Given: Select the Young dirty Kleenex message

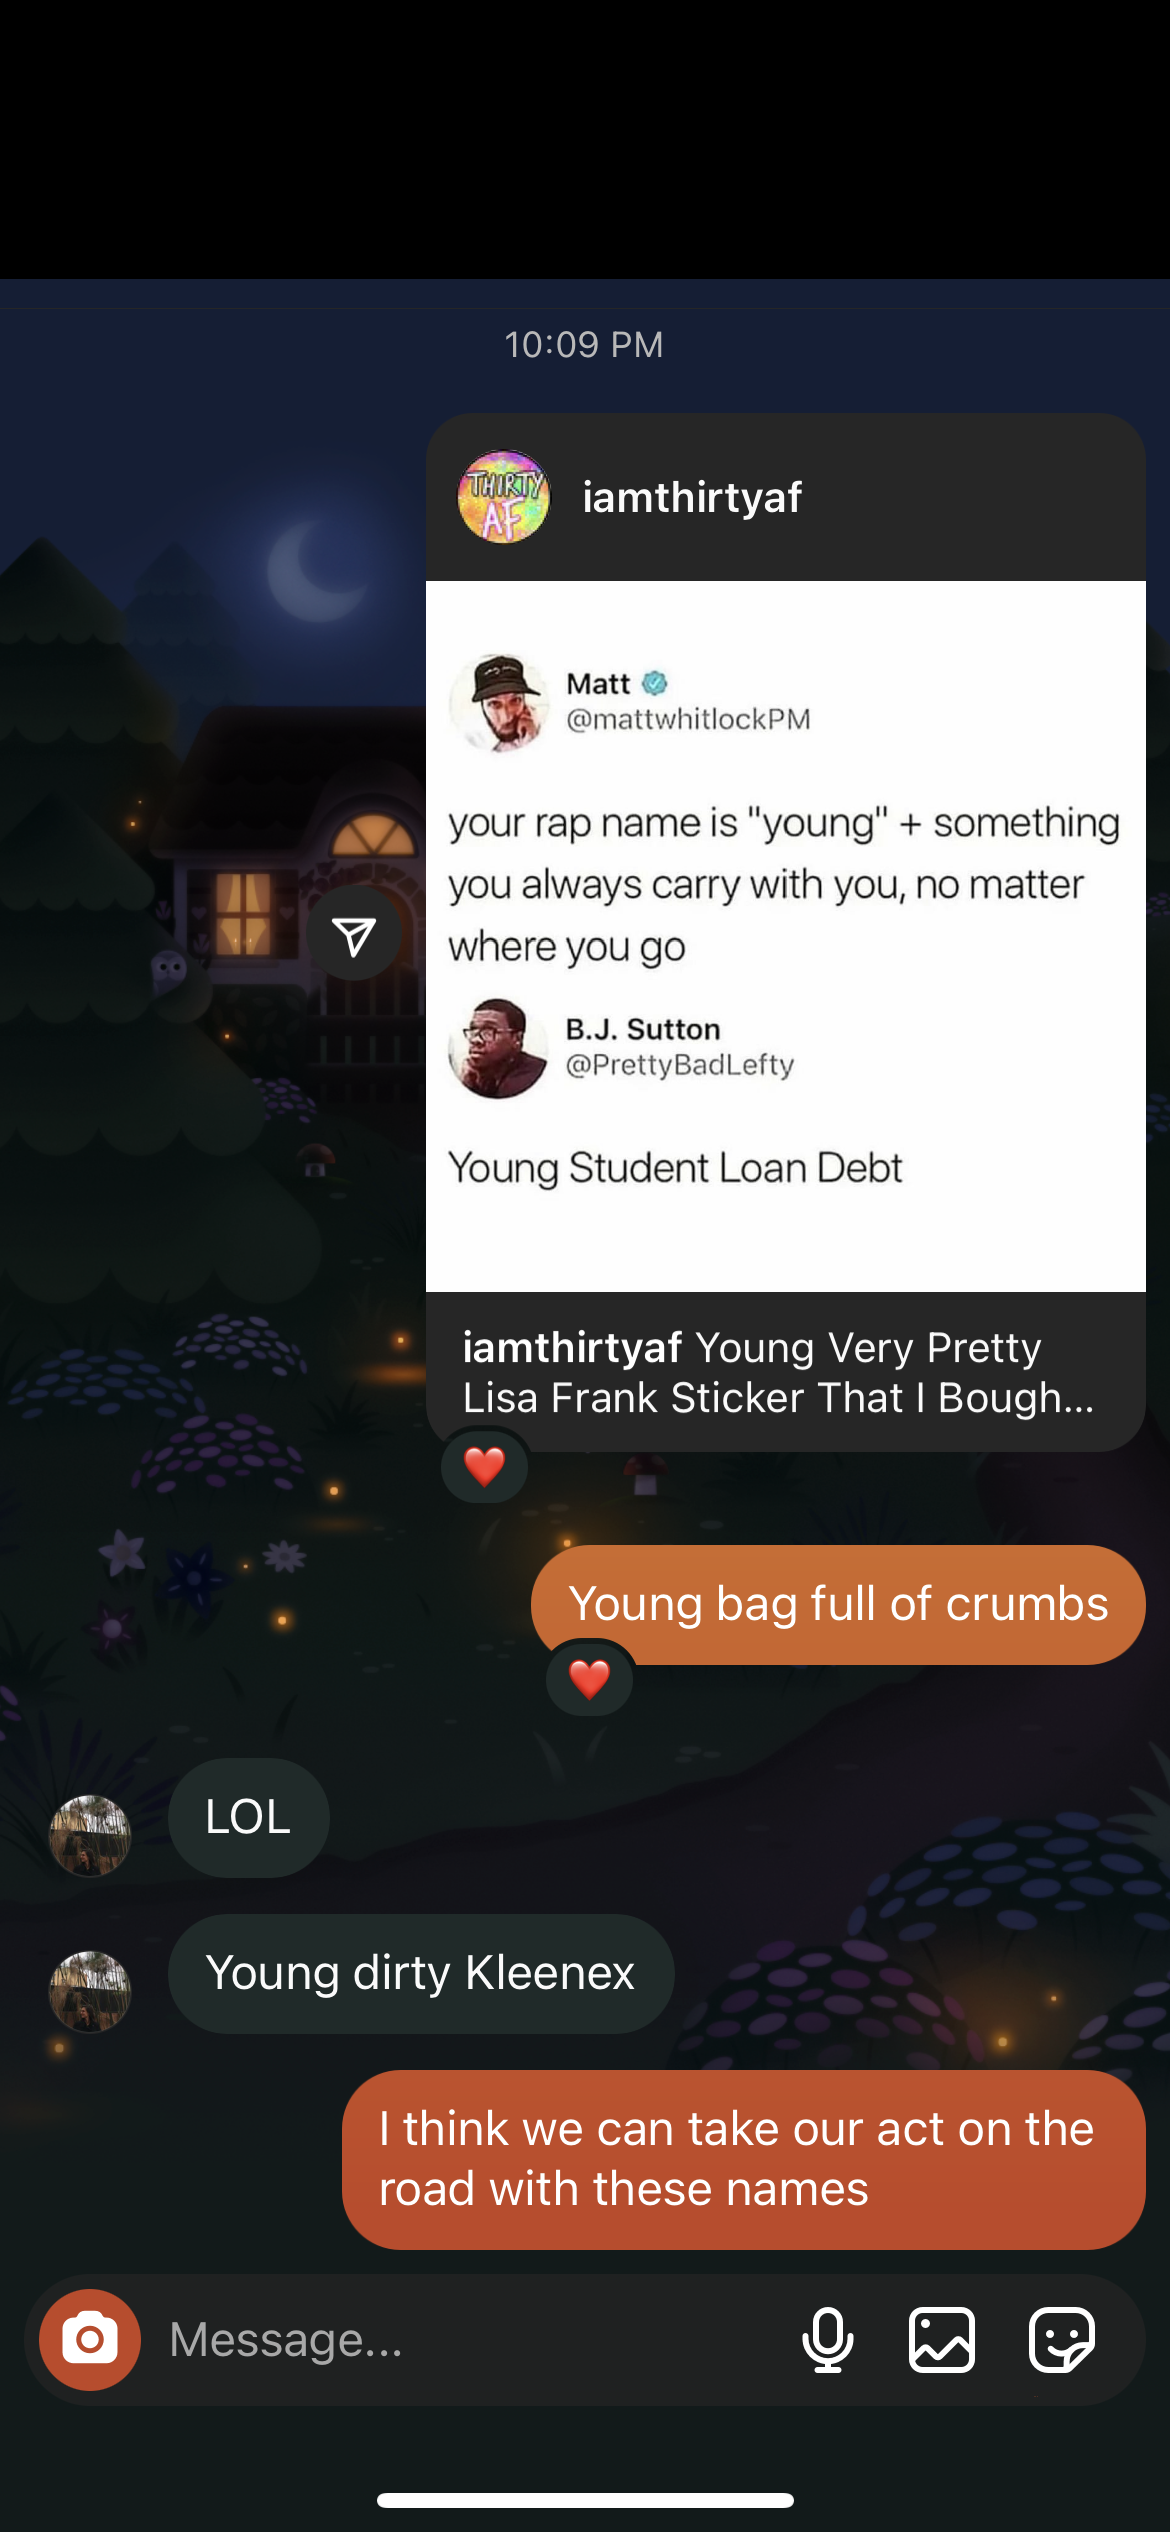Looking at the screenshot, I should pos(421,1973).
